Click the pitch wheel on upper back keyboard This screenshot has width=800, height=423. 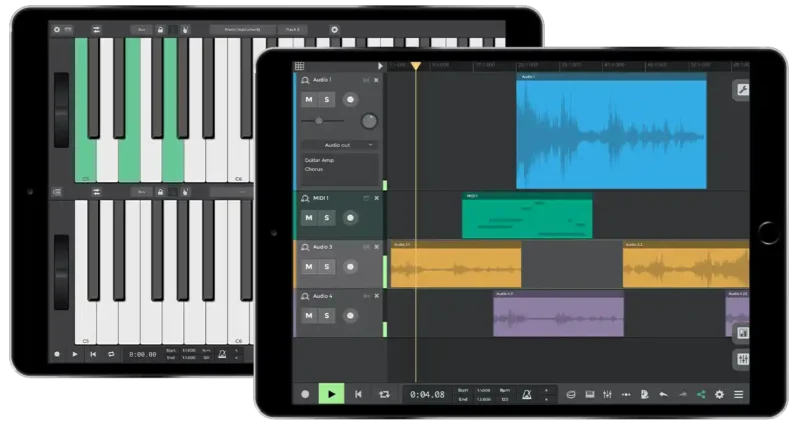pos(61,110)
